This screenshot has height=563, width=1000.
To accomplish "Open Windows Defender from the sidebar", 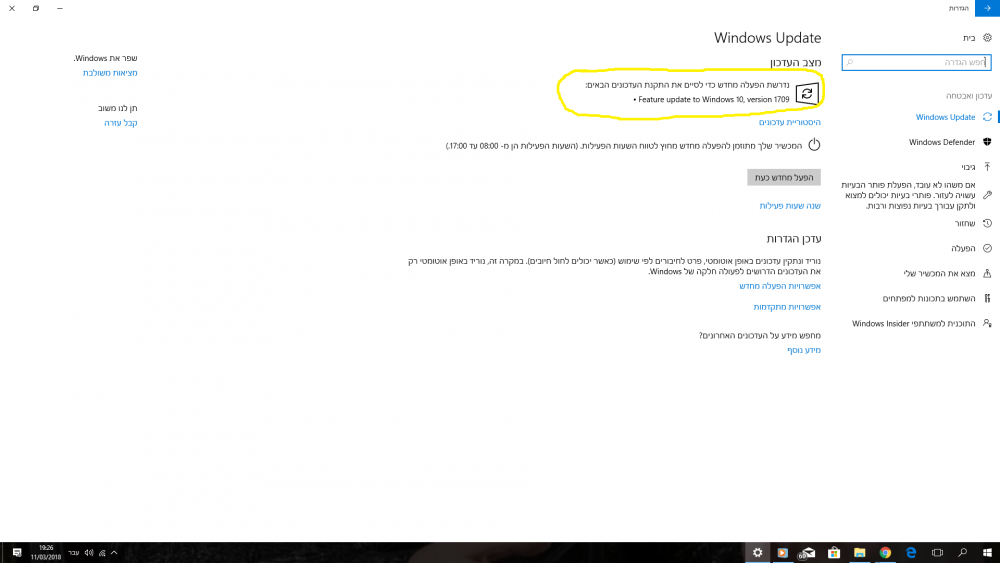I will [x=942, y=142].
